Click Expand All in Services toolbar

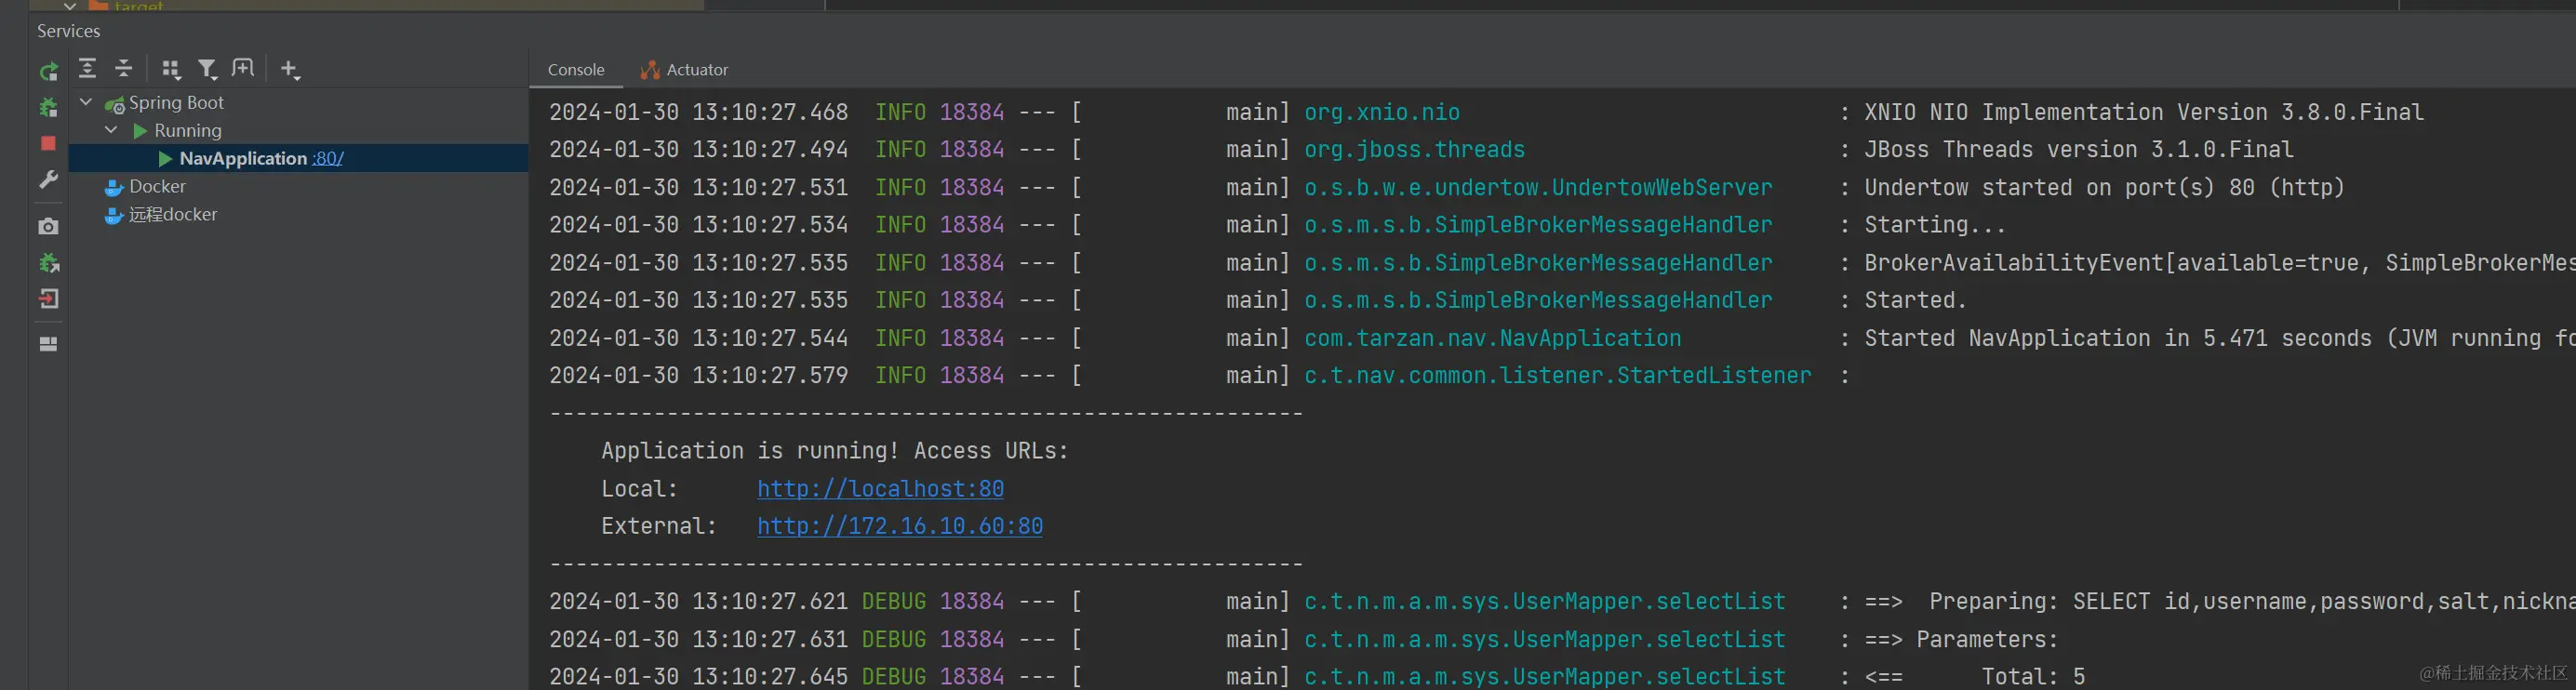[x=88, y=68]
